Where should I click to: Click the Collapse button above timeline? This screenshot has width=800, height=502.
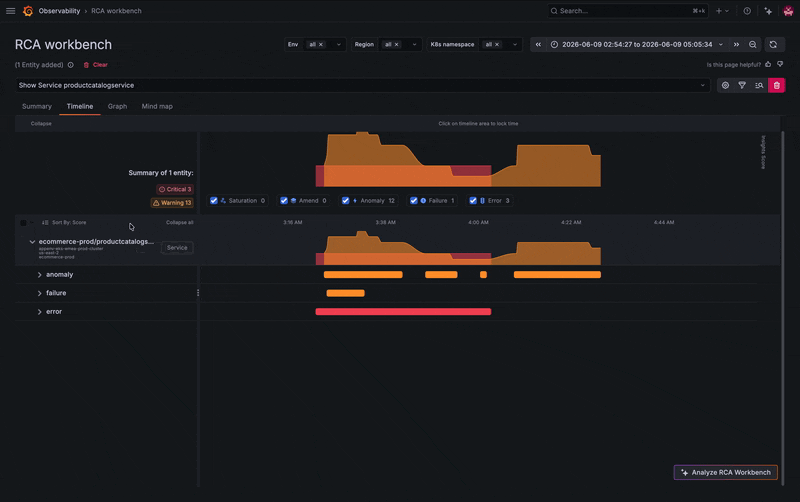coord(41,123)
